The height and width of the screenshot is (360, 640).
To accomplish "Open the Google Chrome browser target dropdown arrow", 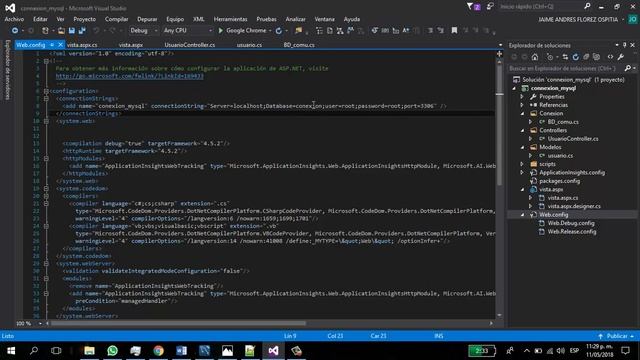I will pos(270,31).
